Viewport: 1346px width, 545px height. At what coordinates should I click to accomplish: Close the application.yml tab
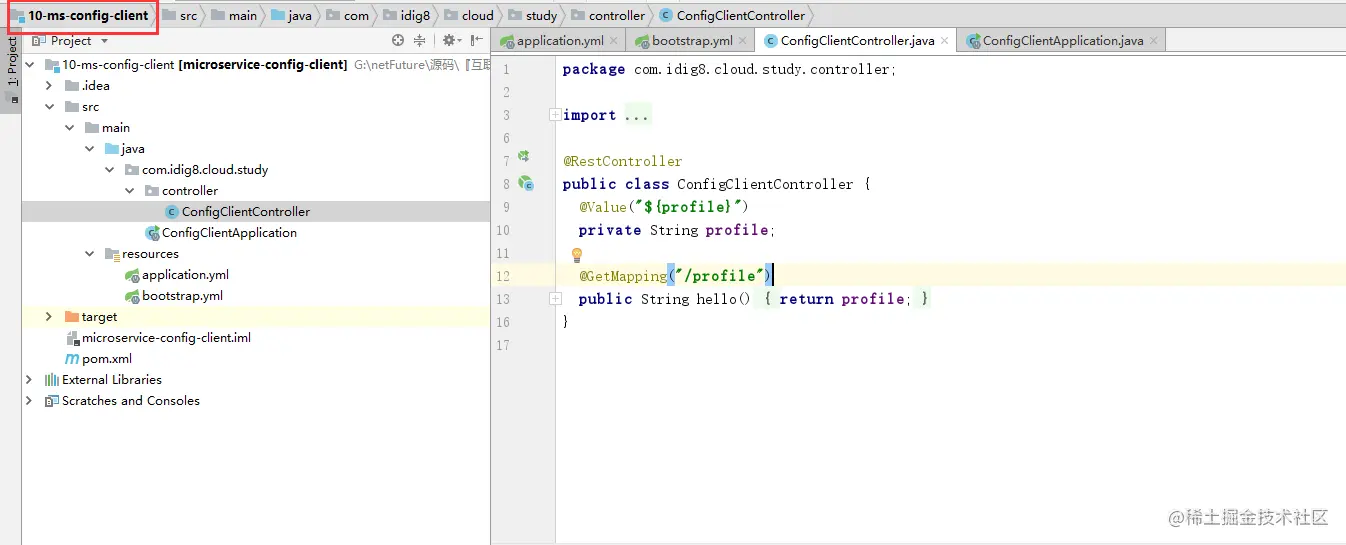pyautogui.click(x=614, y=41)
